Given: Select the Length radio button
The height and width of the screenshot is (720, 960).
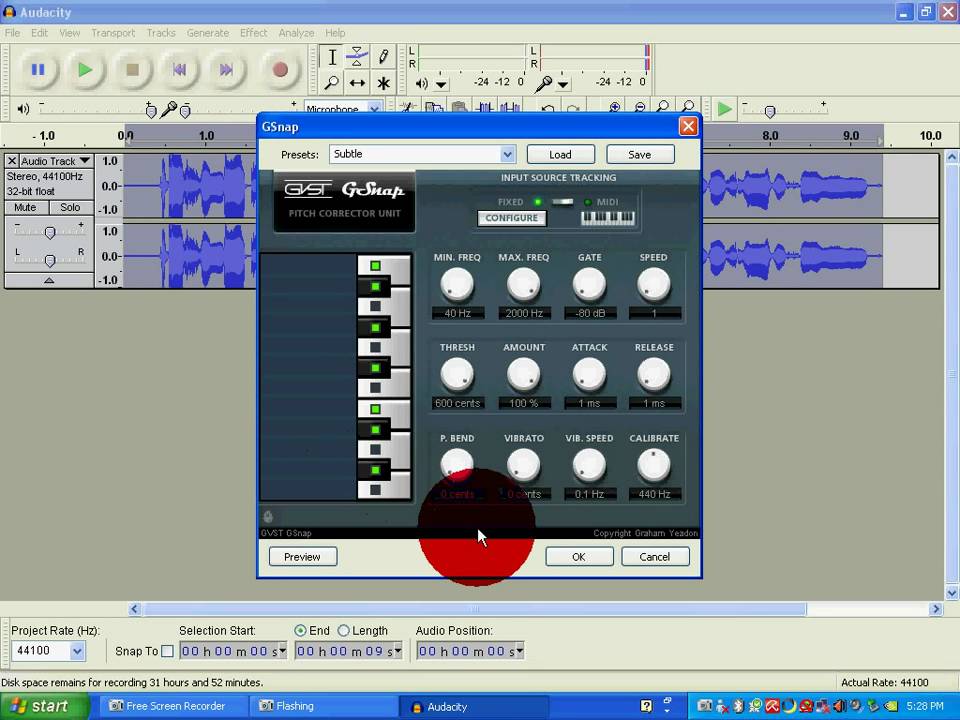Looking at the screenshot, I should pyautogui.click(x=343, y=631).
